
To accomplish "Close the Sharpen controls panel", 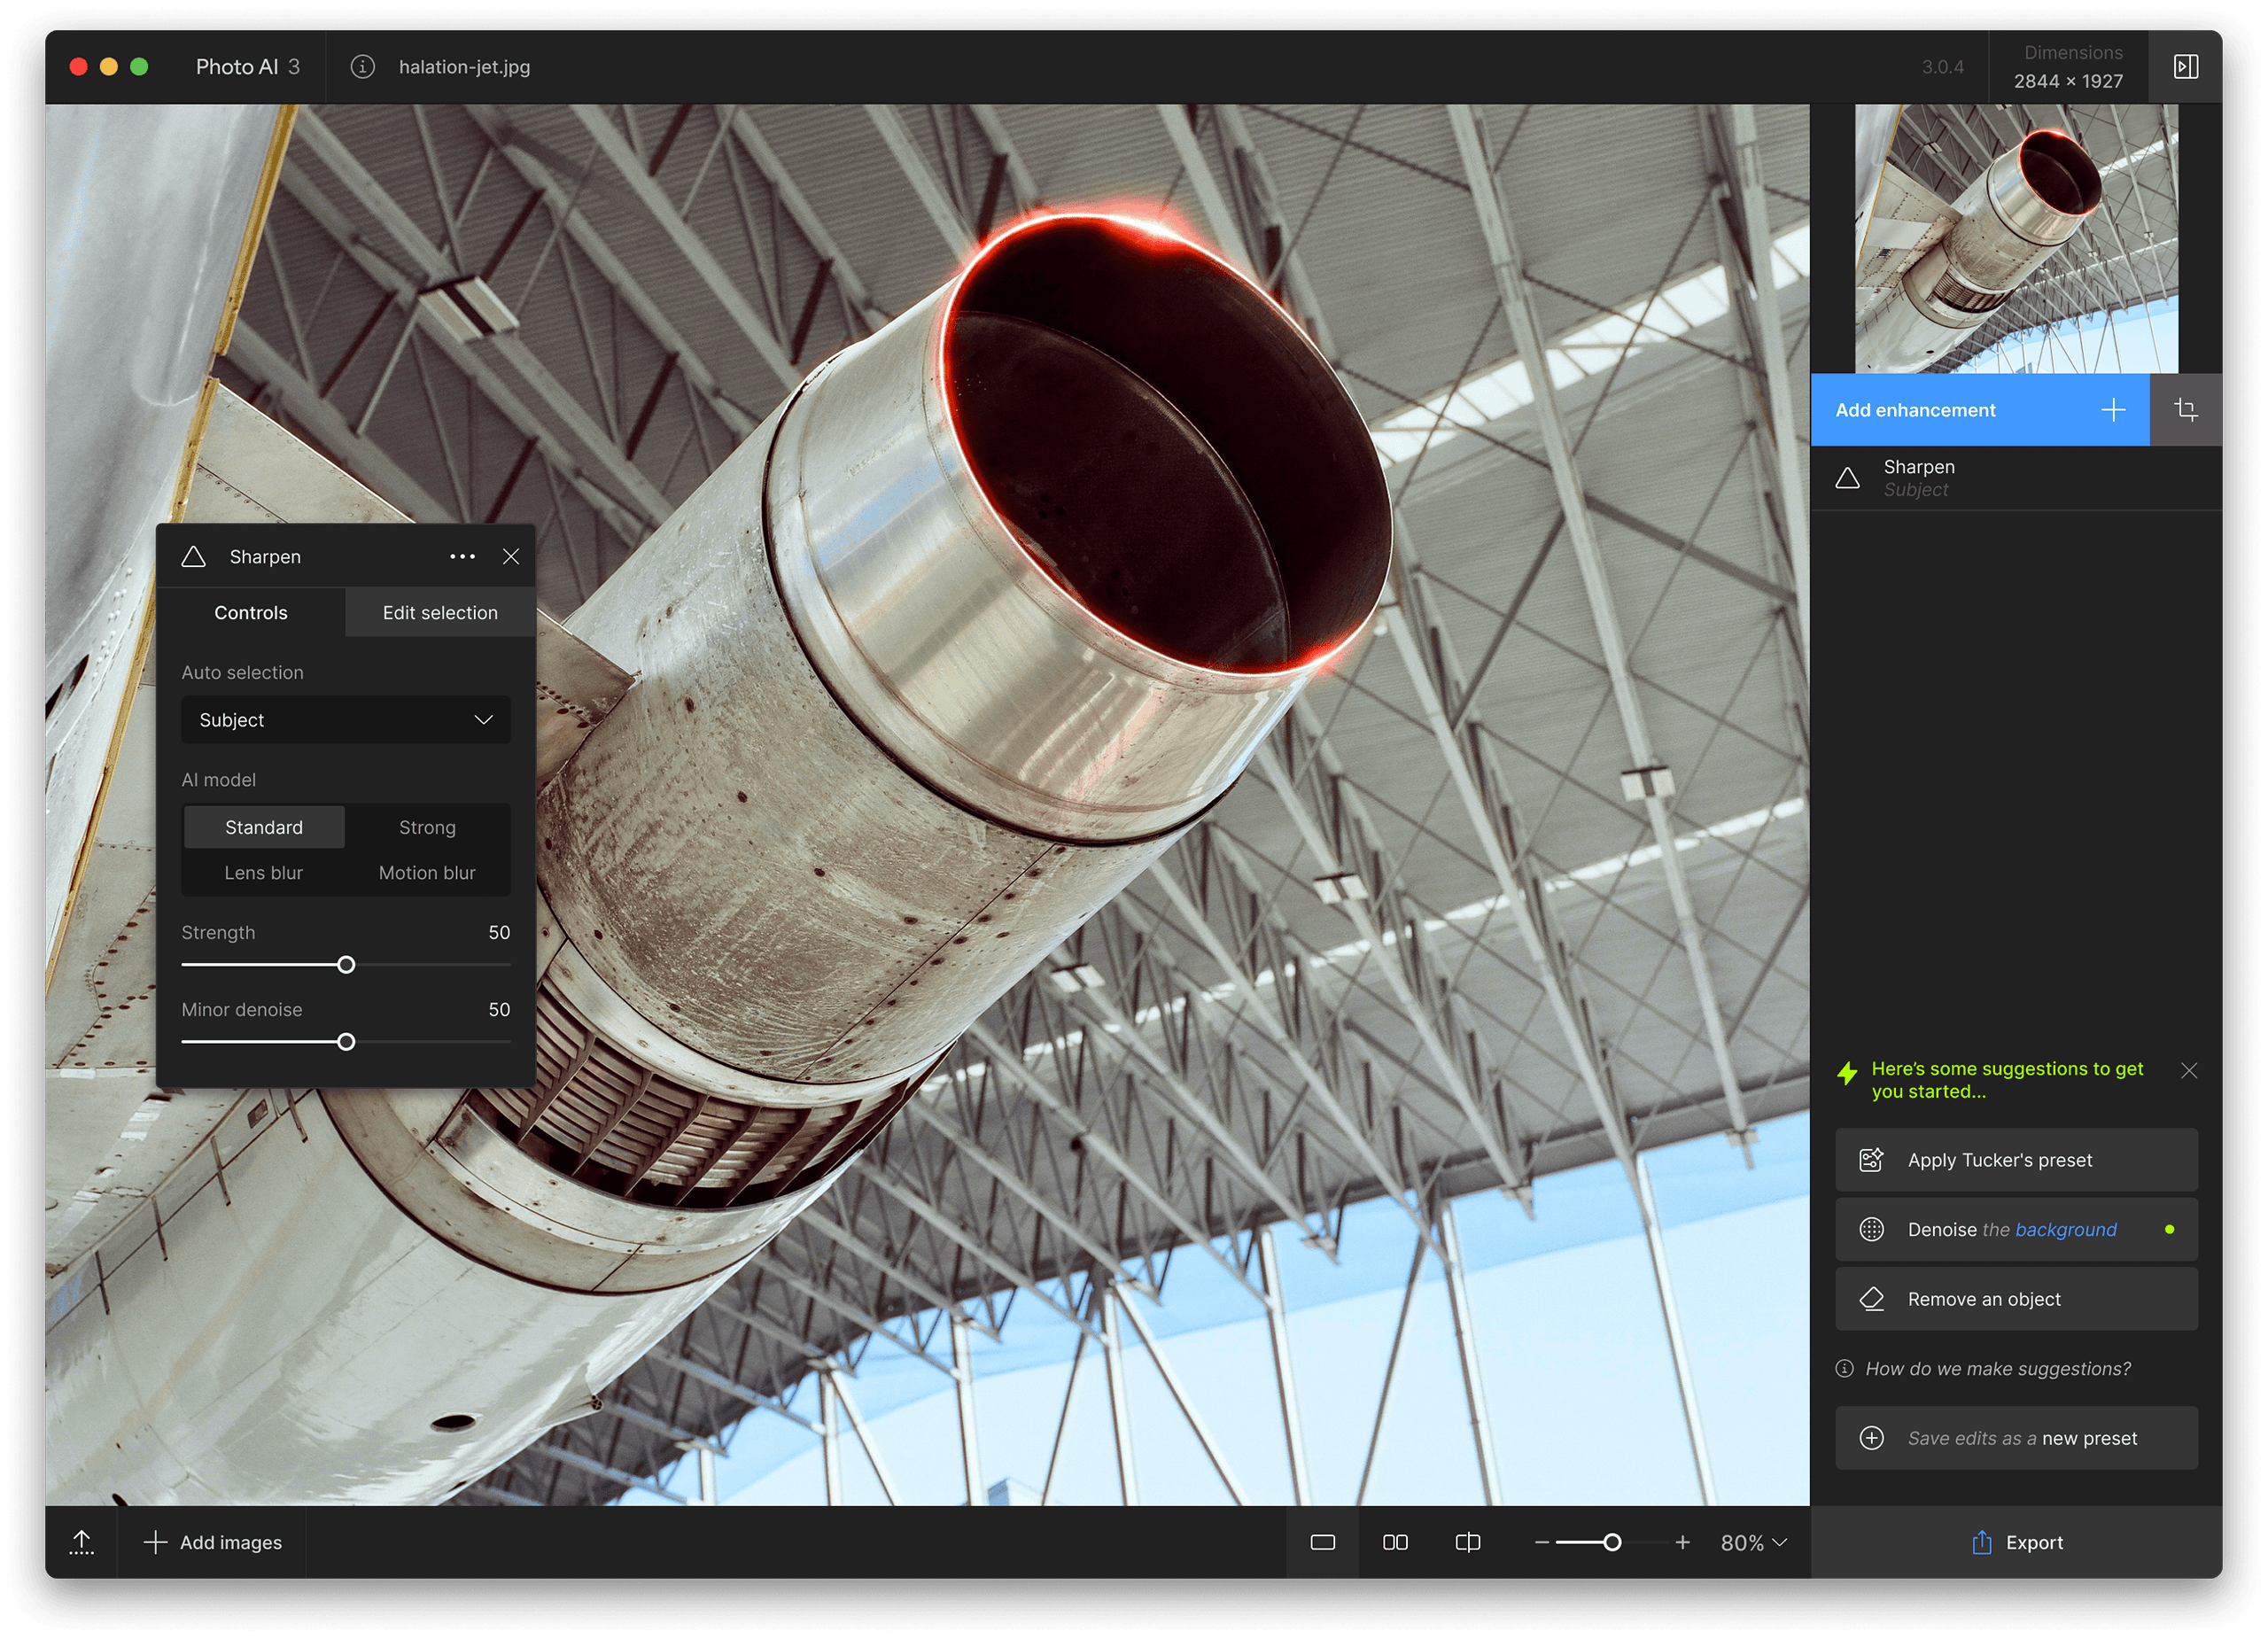I will click(x=511, y=556).
